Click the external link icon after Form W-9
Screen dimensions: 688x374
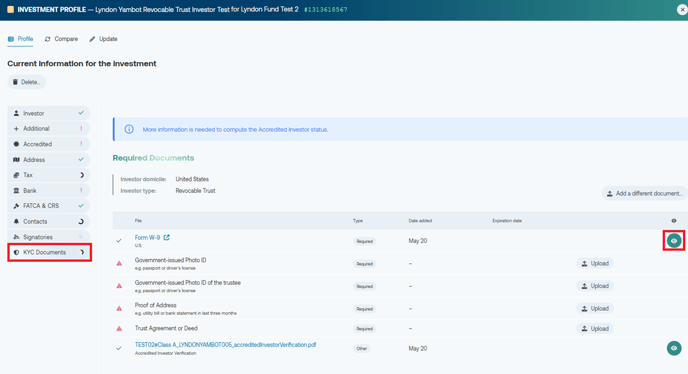coord(166,237)
